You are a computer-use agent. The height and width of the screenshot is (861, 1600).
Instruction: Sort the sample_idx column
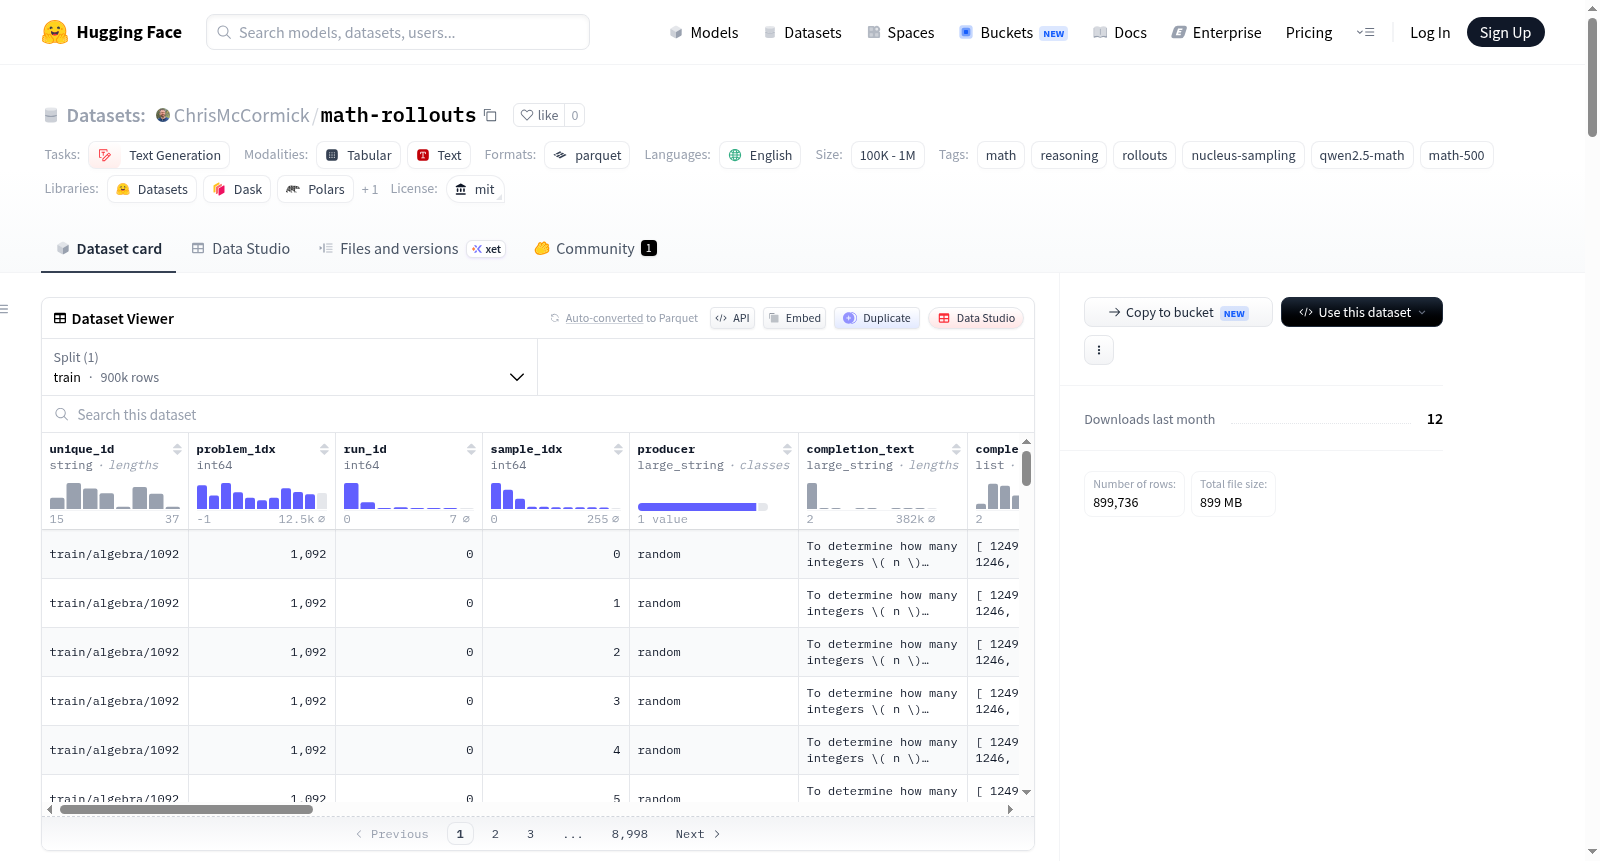618,449
